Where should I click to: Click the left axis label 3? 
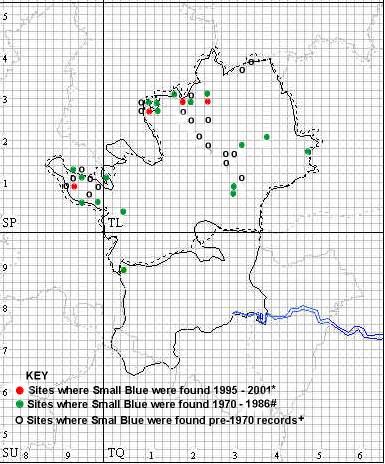click(5, 99)
